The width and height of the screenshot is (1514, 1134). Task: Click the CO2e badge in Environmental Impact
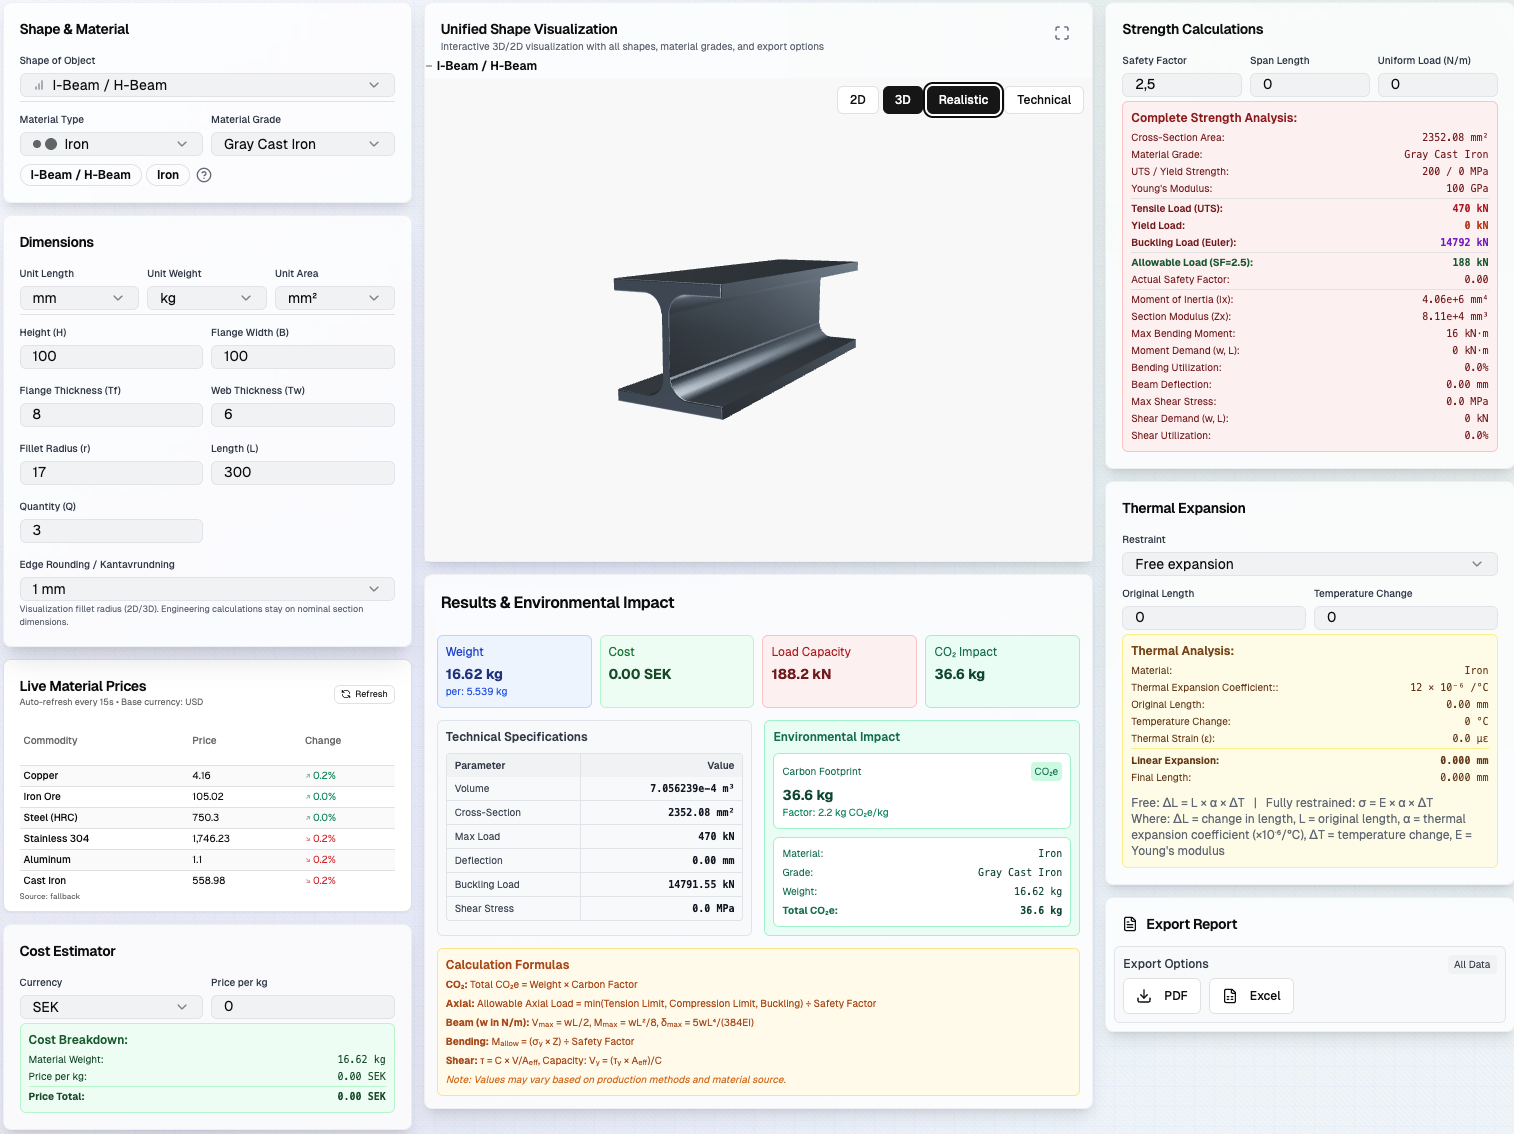tap(1046, 771)
